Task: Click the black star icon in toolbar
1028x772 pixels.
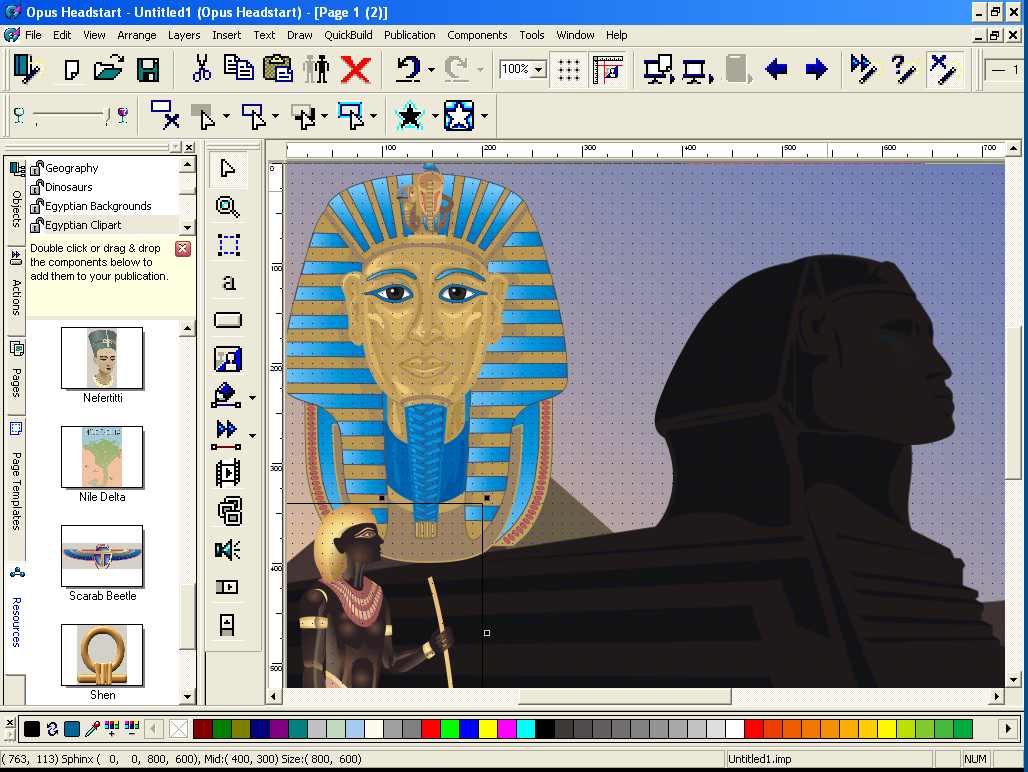Action: click(x=410, y=117)
